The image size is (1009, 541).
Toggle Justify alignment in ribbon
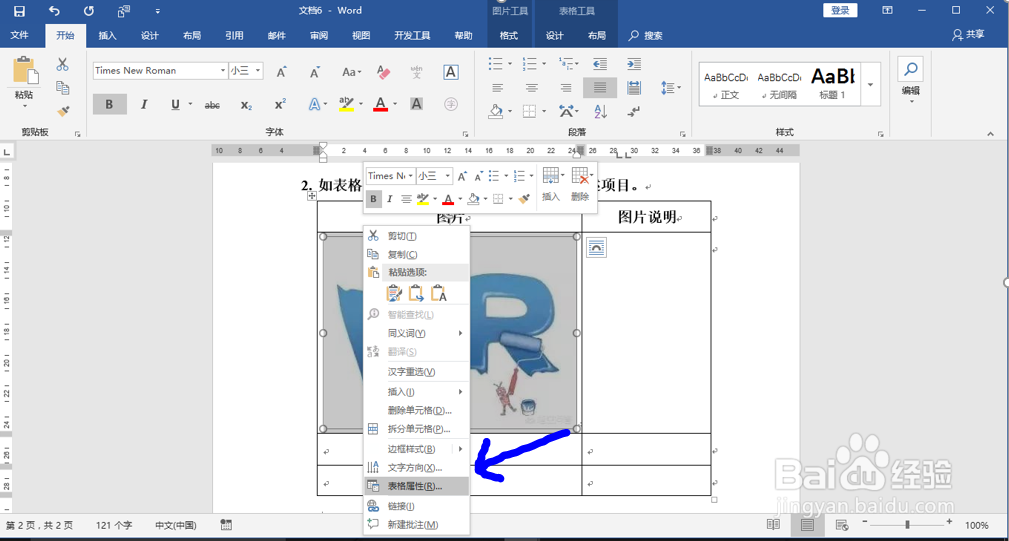(600, 87)
